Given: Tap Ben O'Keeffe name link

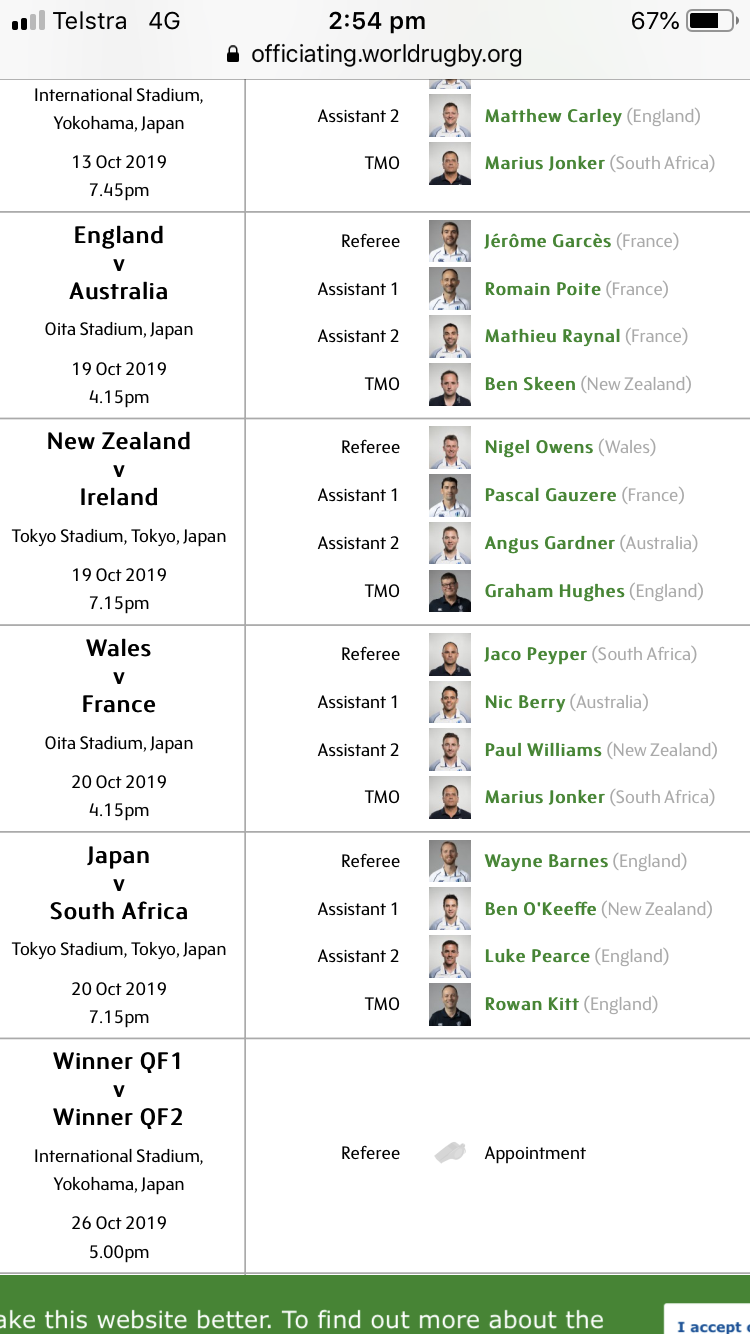Looking at the screenshot, I should [541, 909].
